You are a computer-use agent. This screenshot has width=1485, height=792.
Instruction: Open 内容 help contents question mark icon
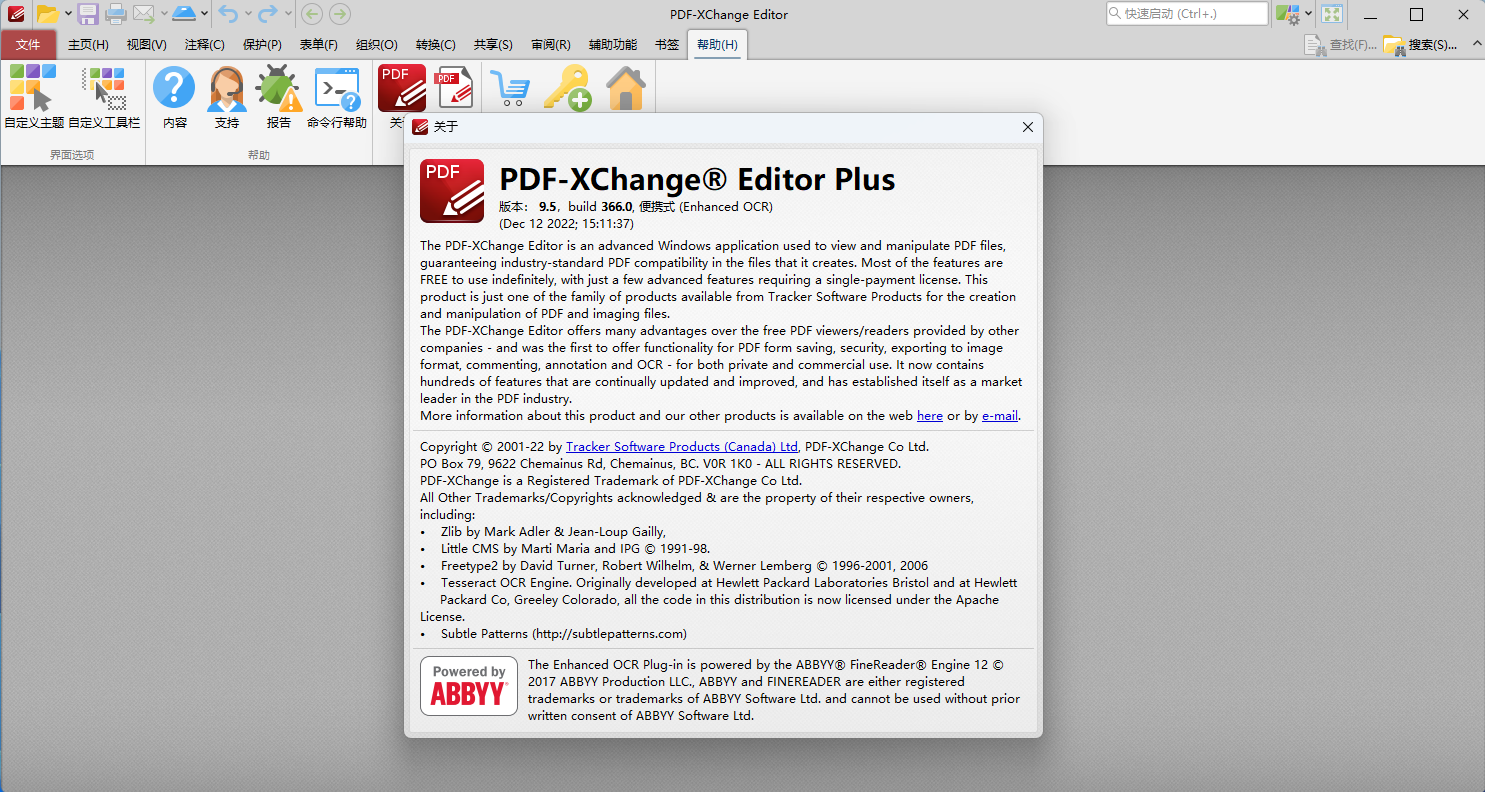175,97
